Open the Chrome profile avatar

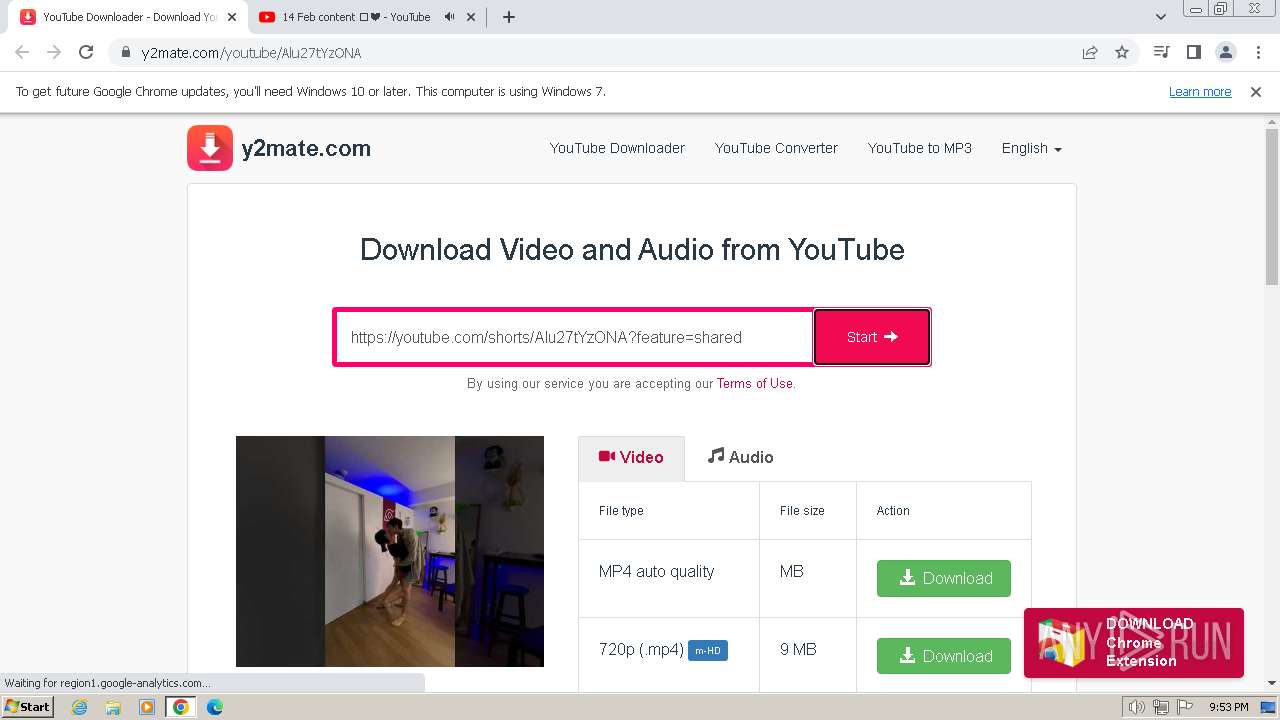click(1225, 52)
